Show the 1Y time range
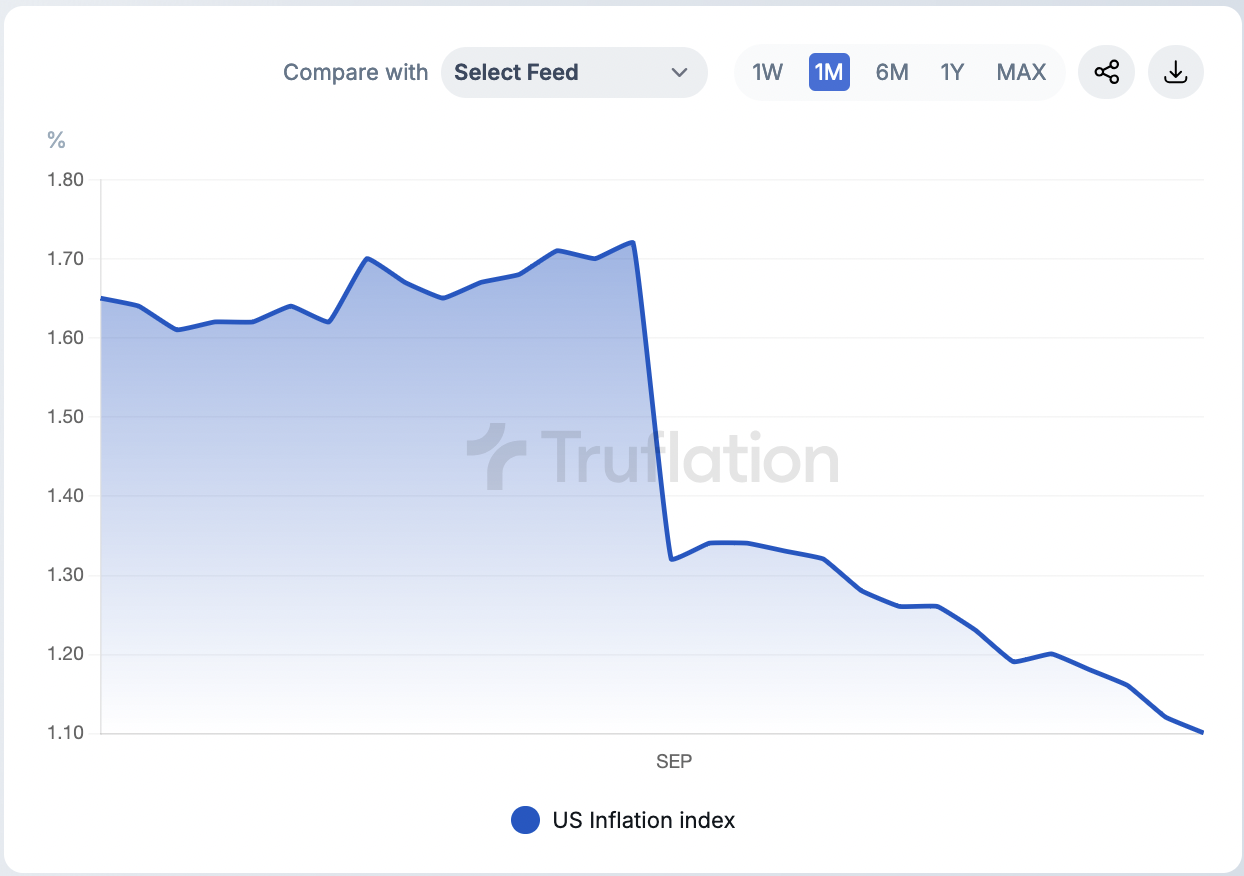 click(x=952, y=72)
